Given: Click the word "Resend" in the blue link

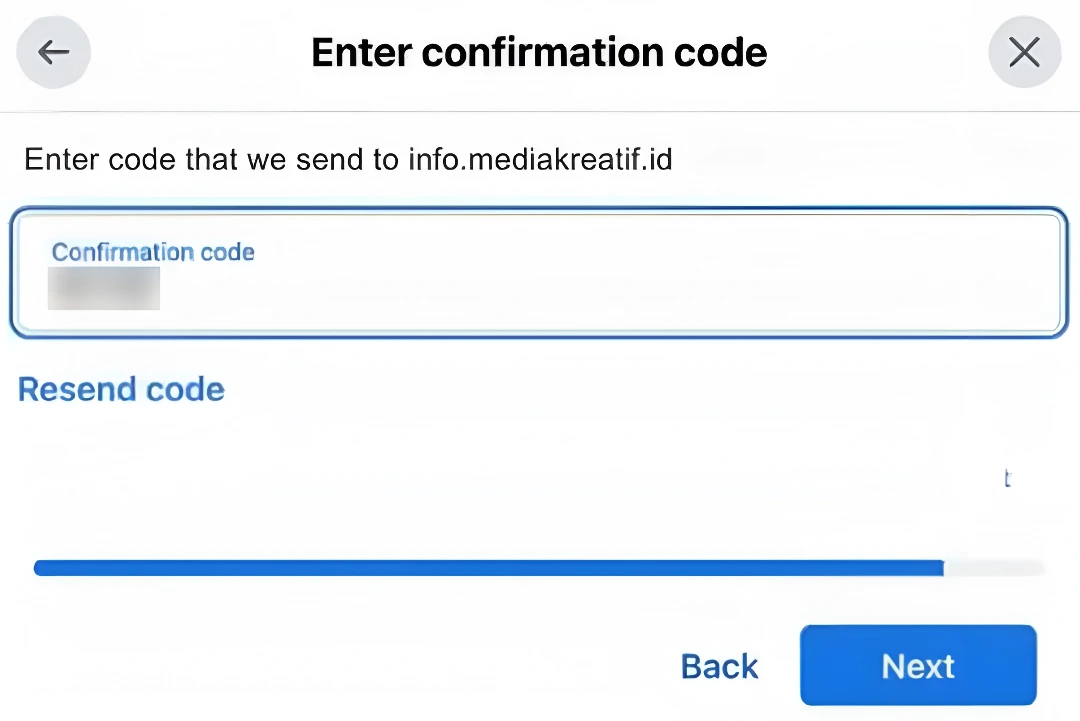Looking at the screenshot, I should click(x=77, y=389).
